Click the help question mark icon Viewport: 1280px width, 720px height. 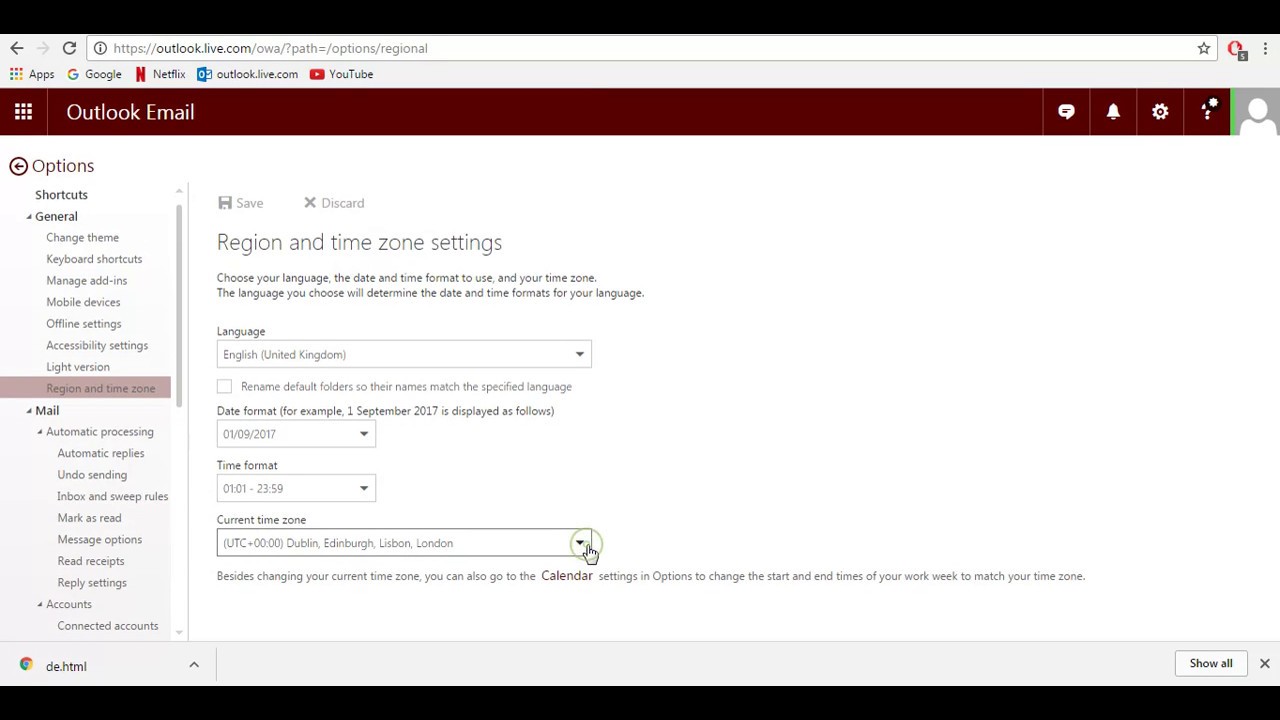click(1208, 111)
